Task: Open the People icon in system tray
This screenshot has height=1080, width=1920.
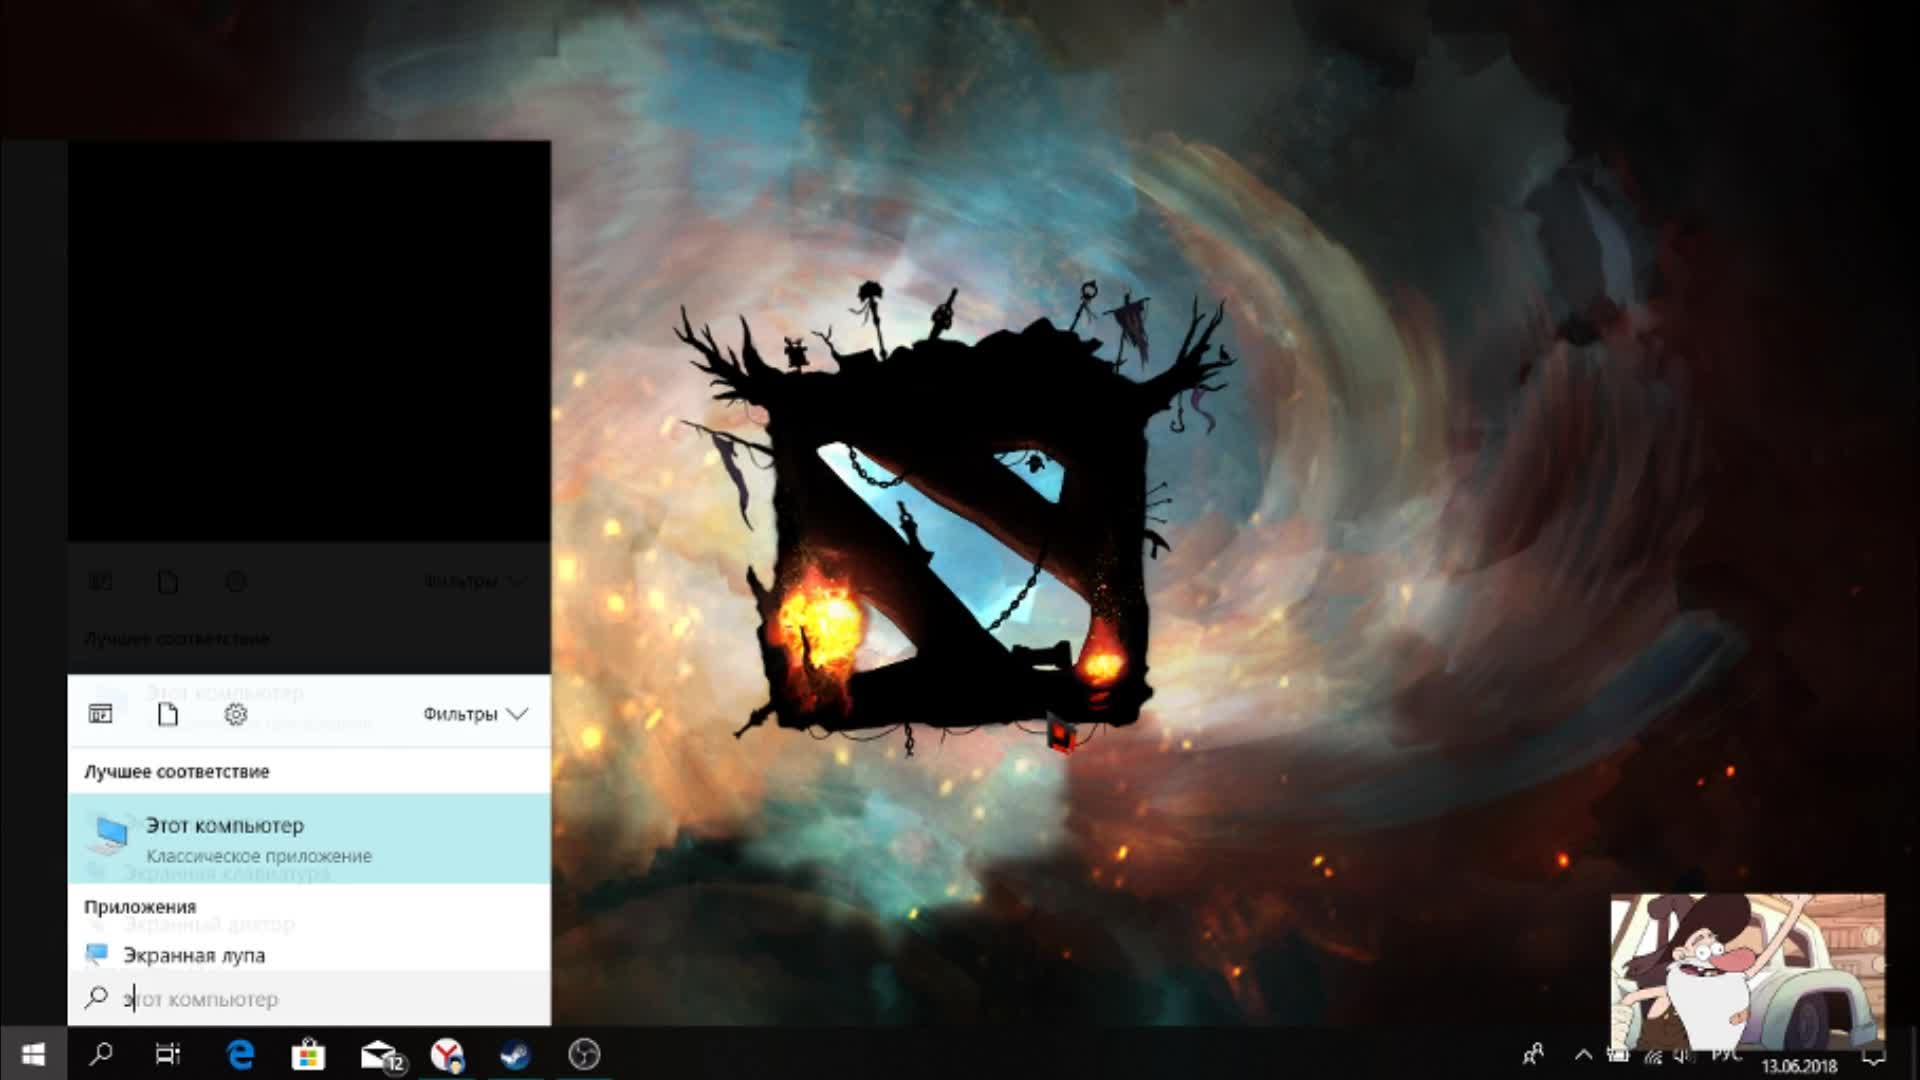Action: (1532, 1054)
